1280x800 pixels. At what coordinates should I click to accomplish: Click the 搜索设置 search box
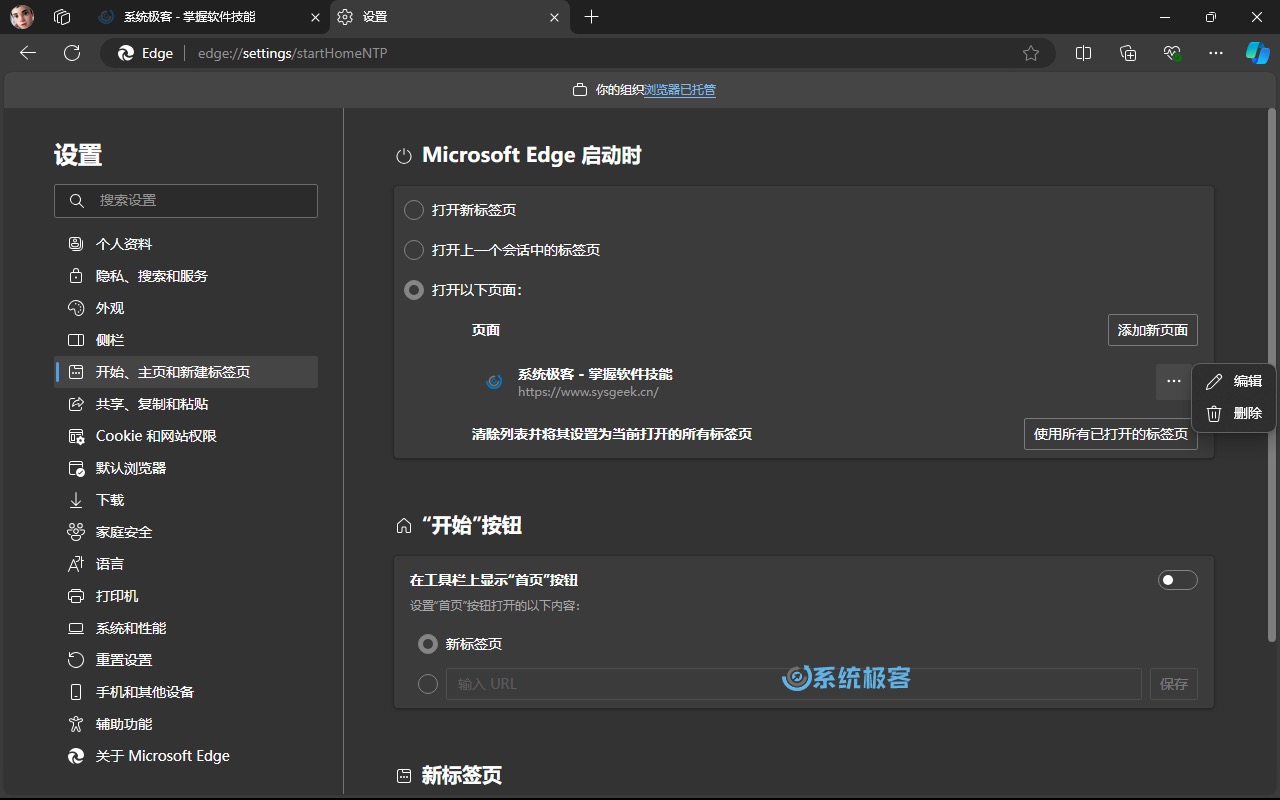pos(186,201)
